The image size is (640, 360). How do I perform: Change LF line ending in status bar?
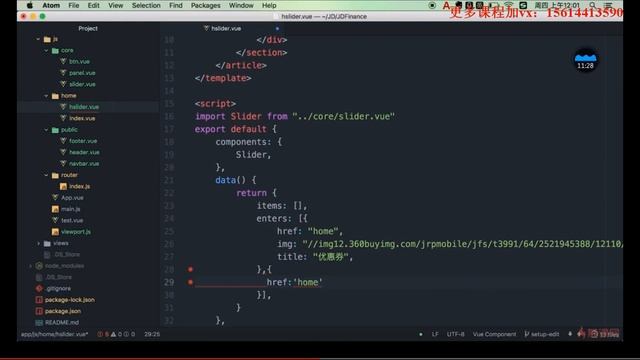pos(435,334)
